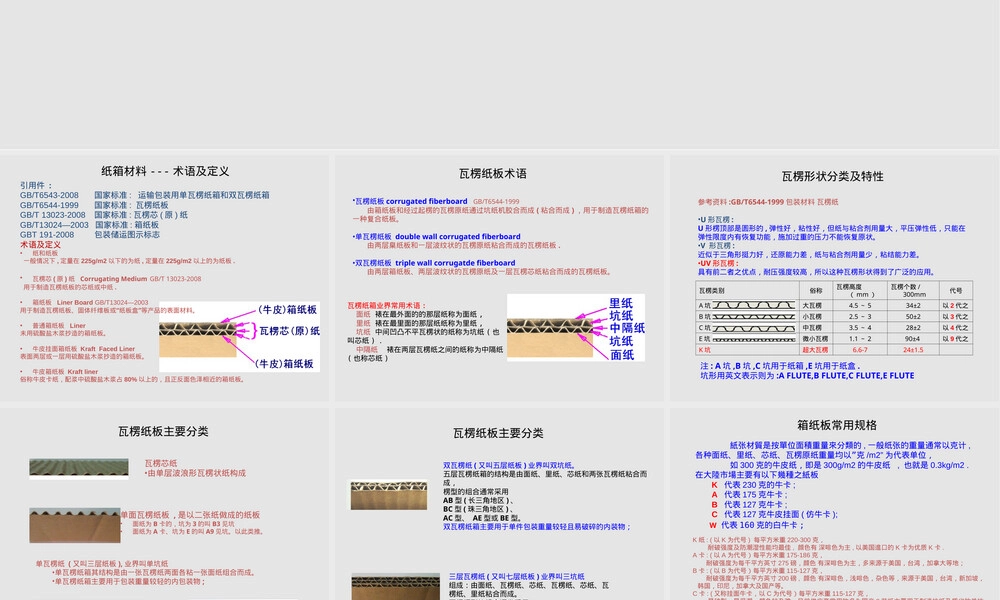The height and width of the screenshot is (600, 1000).
Task: Click the double wall corrugated fiberboard line
Action: 438,237
